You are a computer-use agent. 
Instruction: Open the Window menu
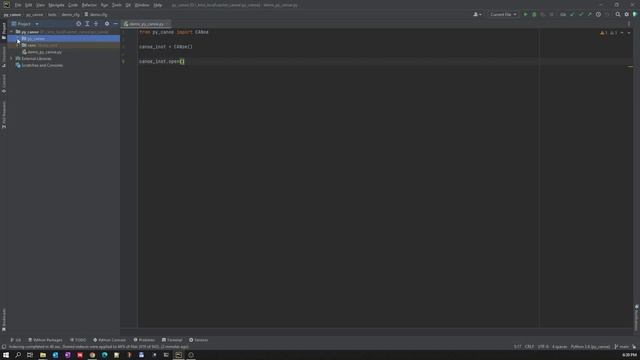142,5
